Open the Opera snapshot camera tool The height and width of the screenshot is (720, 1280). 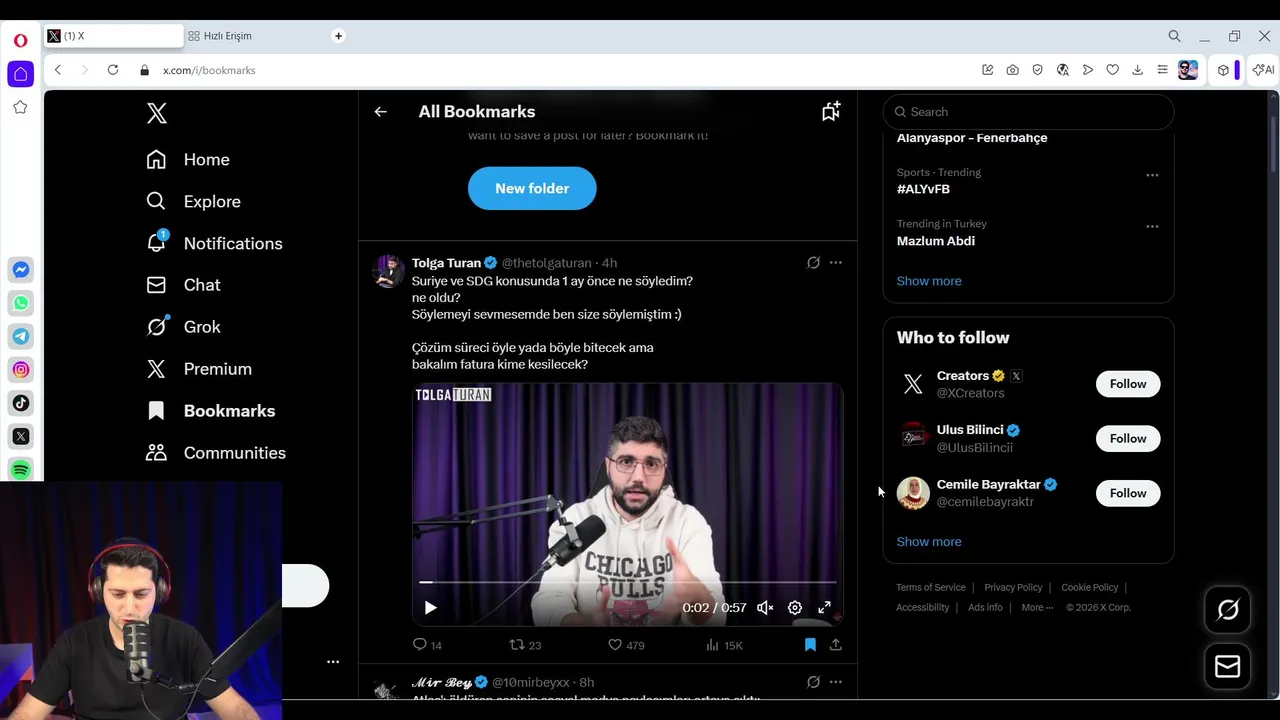click(1013, 70)
